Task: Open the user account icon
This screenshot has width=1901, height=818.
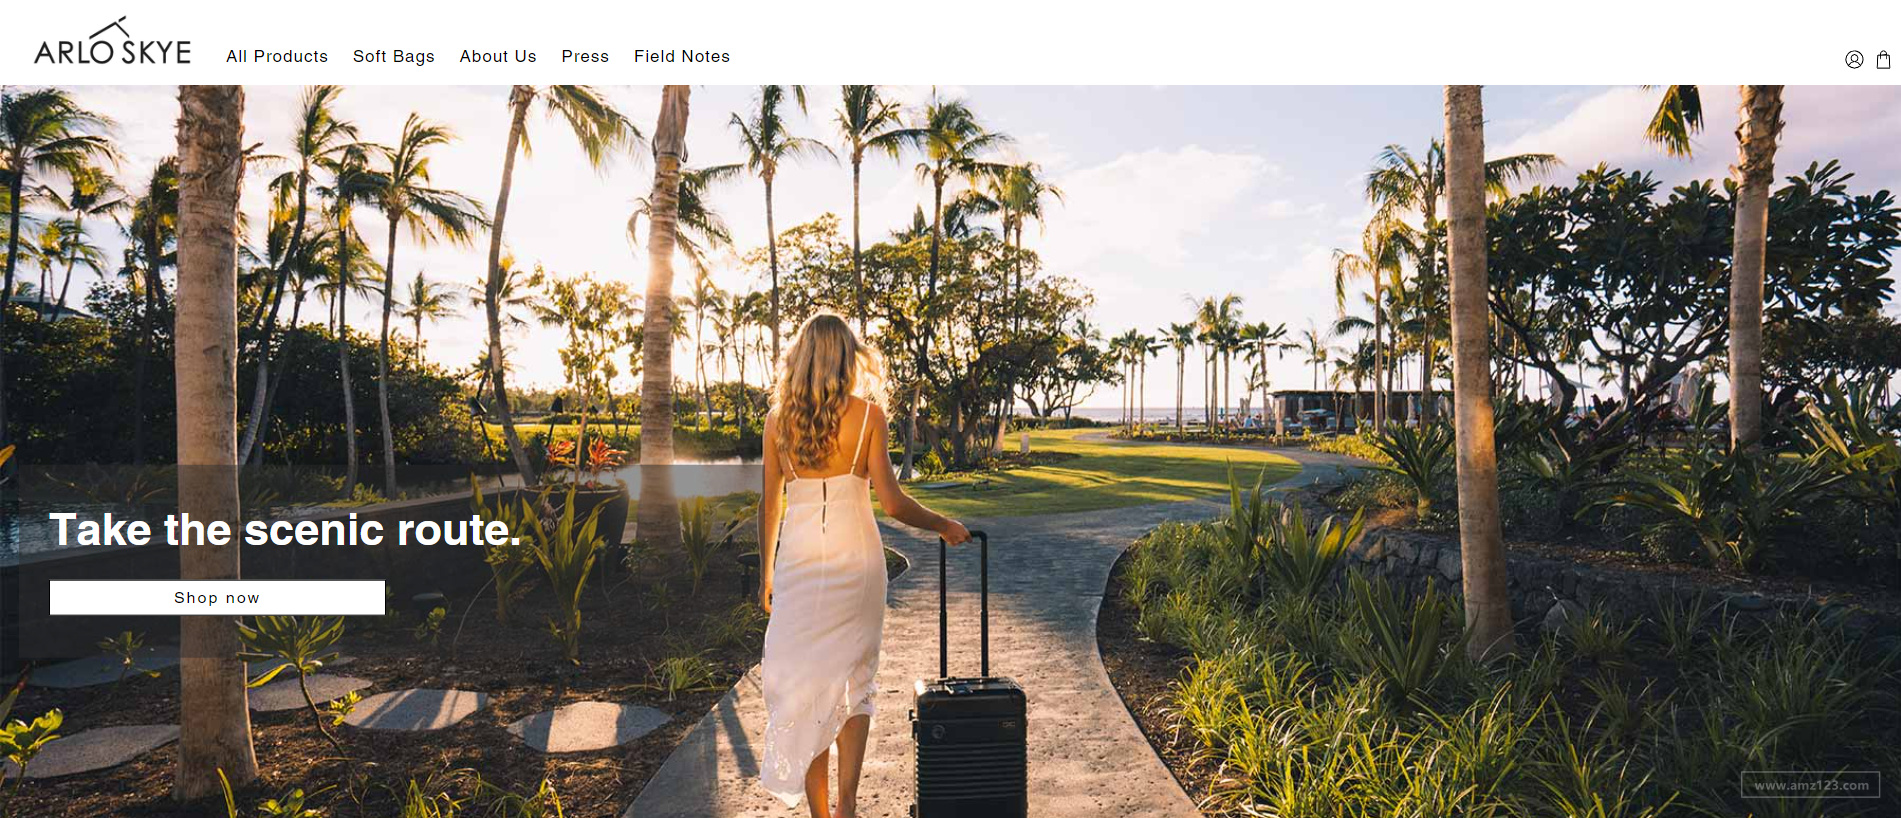Action: click(x=1854, y=59)
